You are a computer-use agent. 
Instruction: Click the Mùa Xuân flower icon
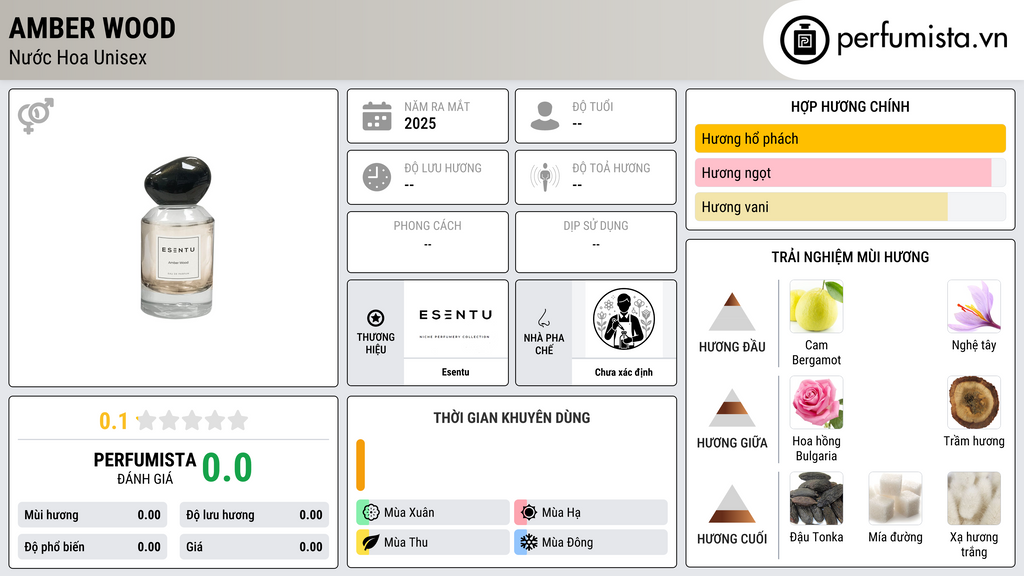tap(371, 512)
